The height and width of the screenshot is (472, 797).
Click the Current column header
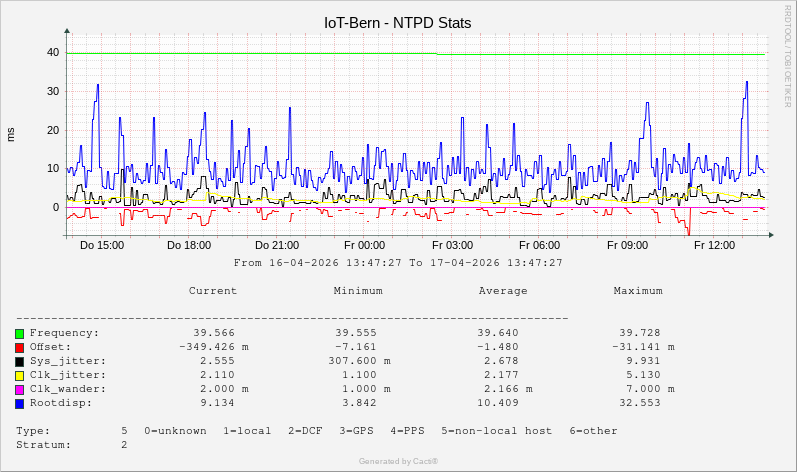[x=213, y=291]
